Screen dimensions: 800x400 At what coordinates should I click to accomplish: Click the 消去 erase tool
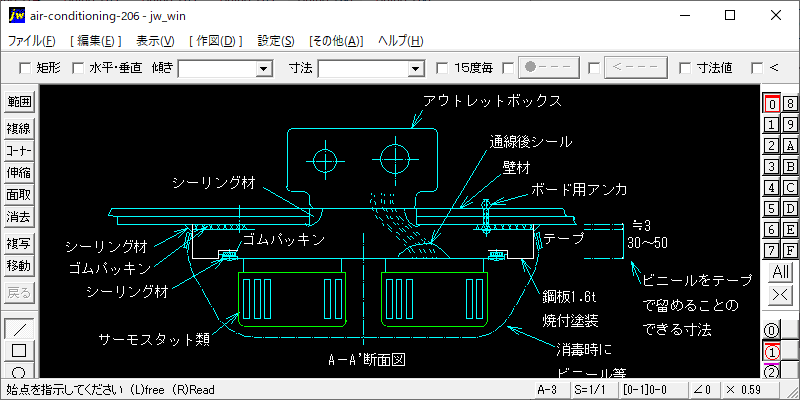coord(19,217)
